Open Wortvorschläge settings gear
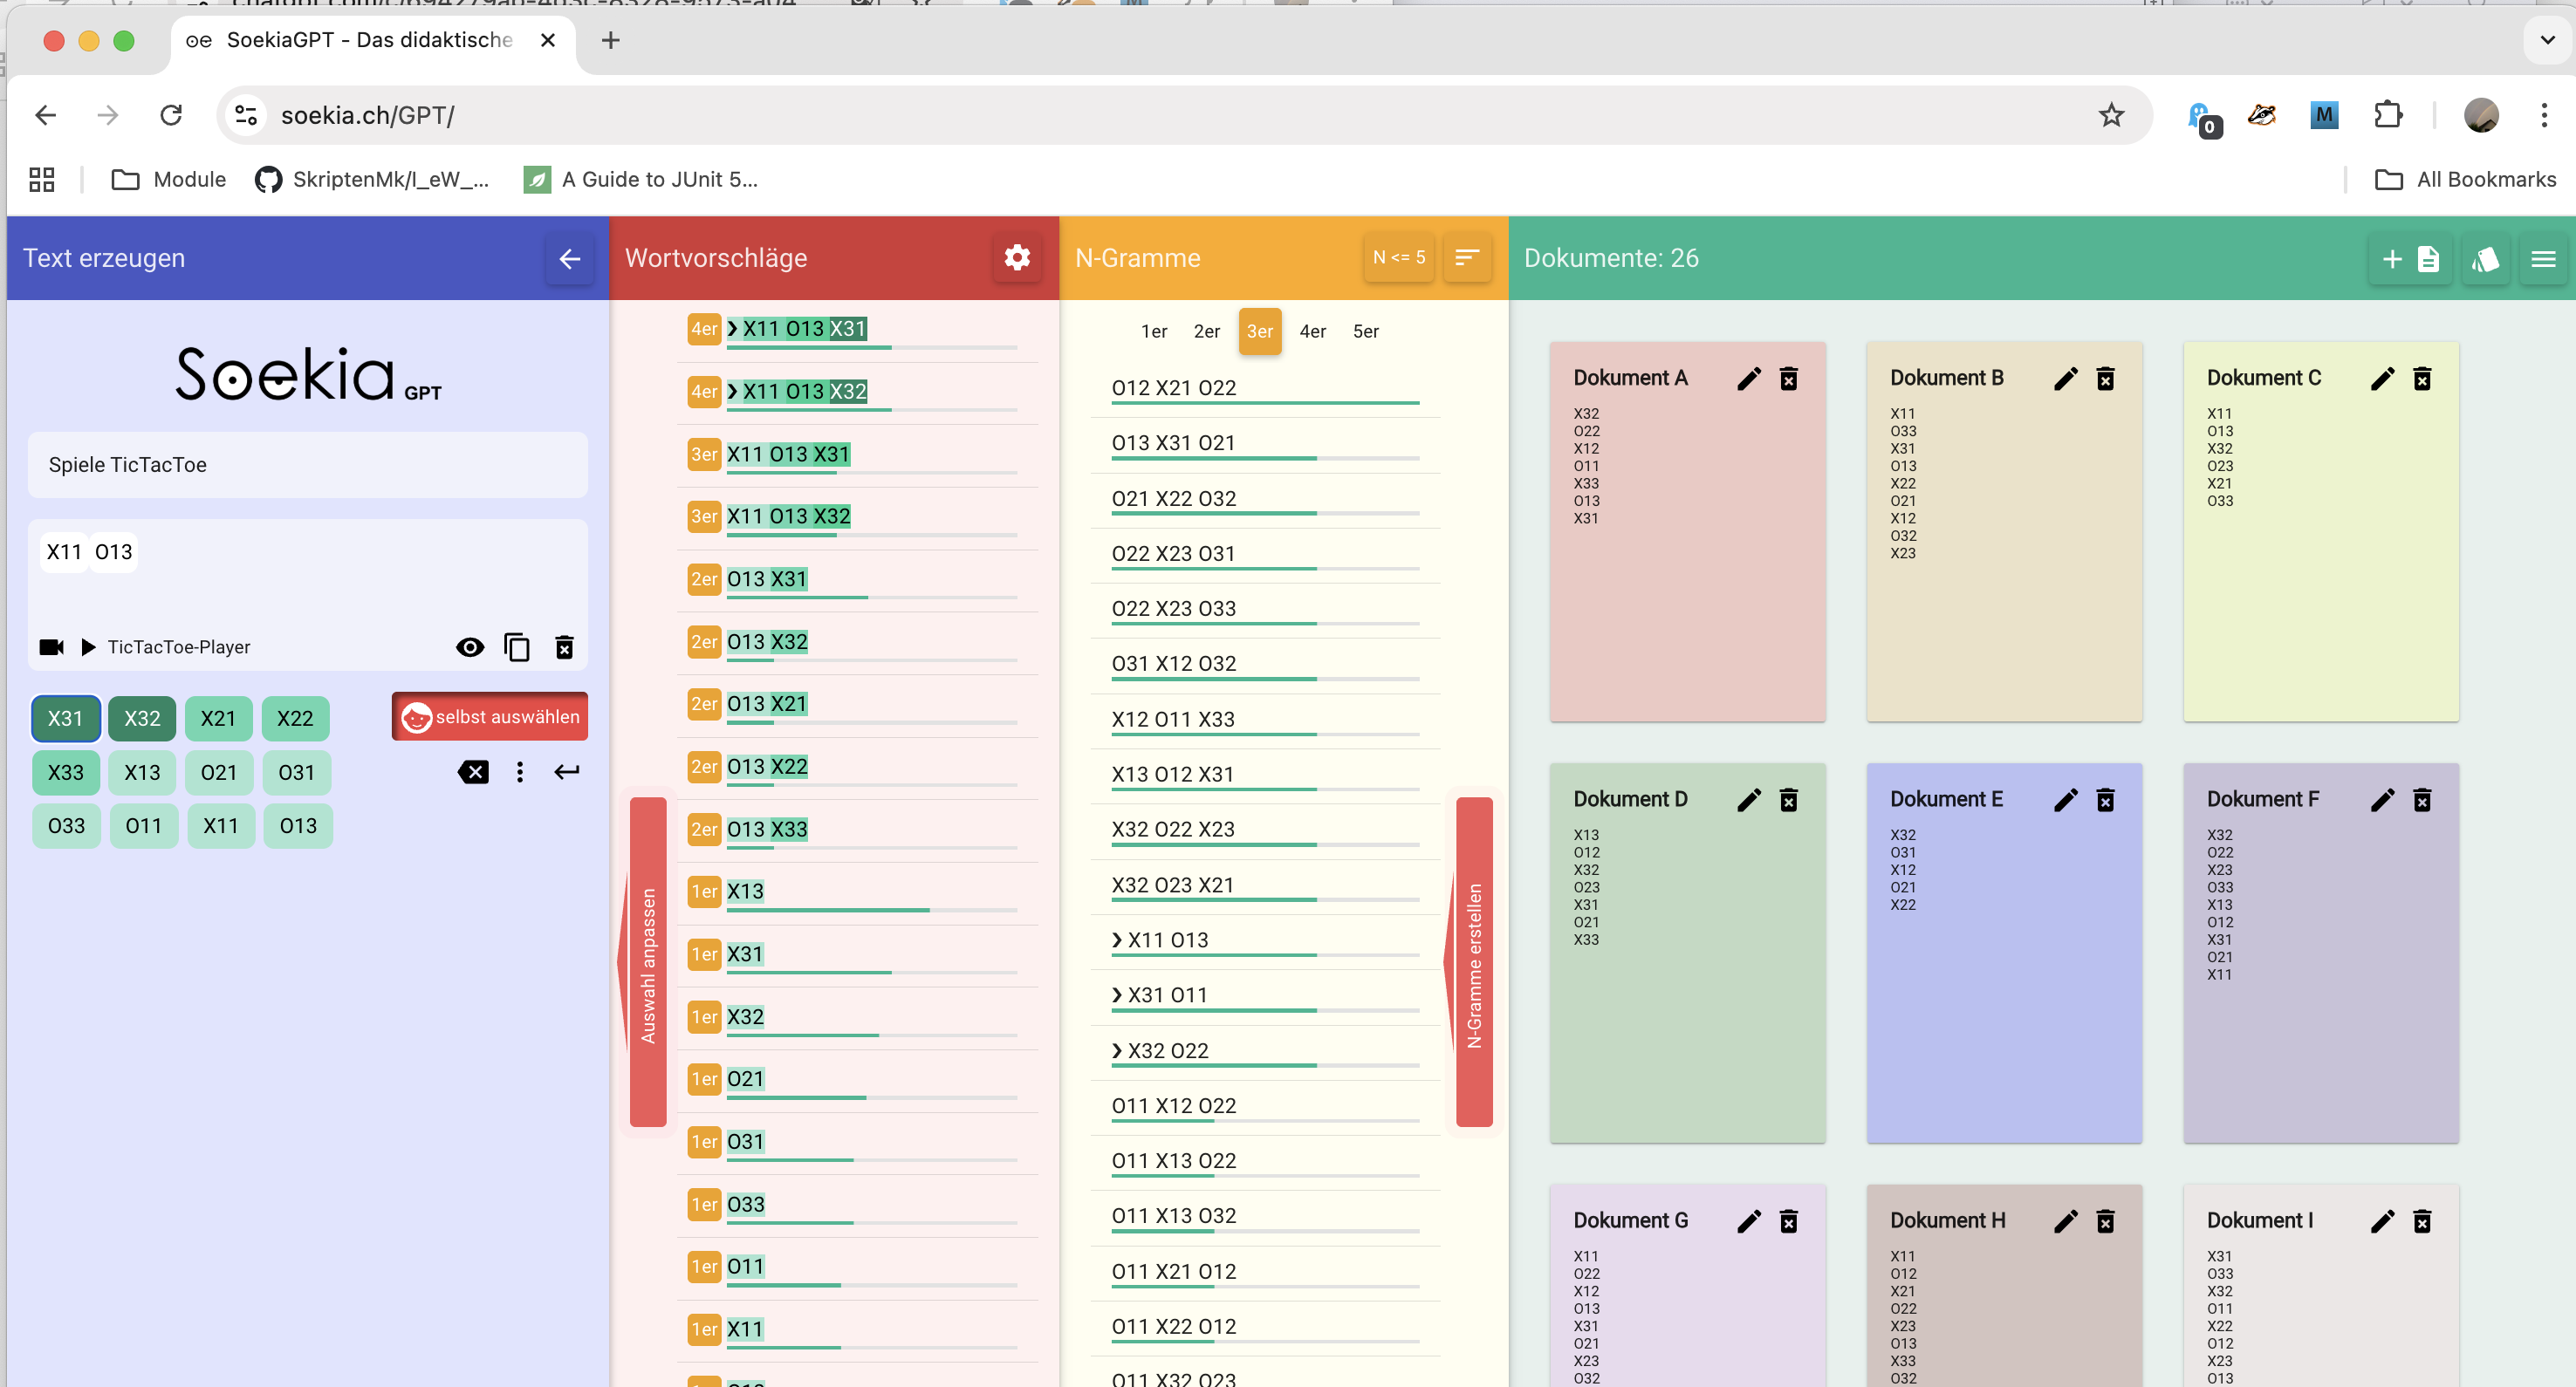This screenshot has height=1387, width=2576. pos(1016,258)
